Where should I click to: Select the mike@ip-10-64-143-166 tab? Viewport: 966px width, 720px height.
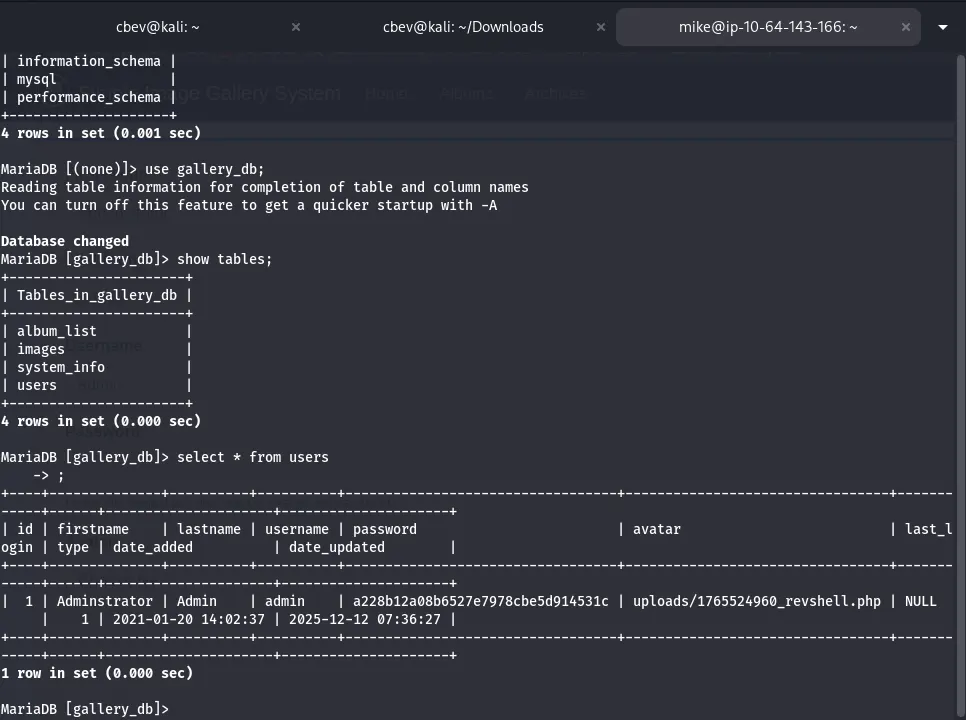767,27
